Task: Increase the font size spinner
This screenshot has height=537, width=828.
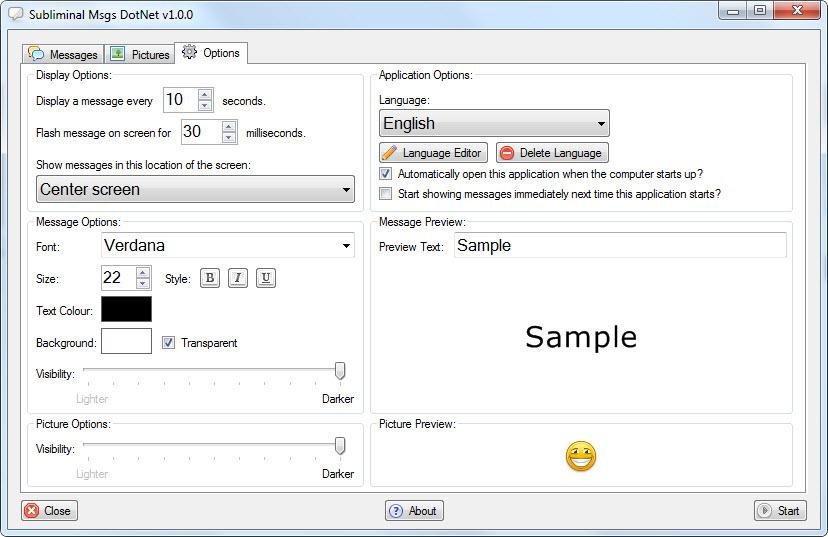Action: [143, 272]
